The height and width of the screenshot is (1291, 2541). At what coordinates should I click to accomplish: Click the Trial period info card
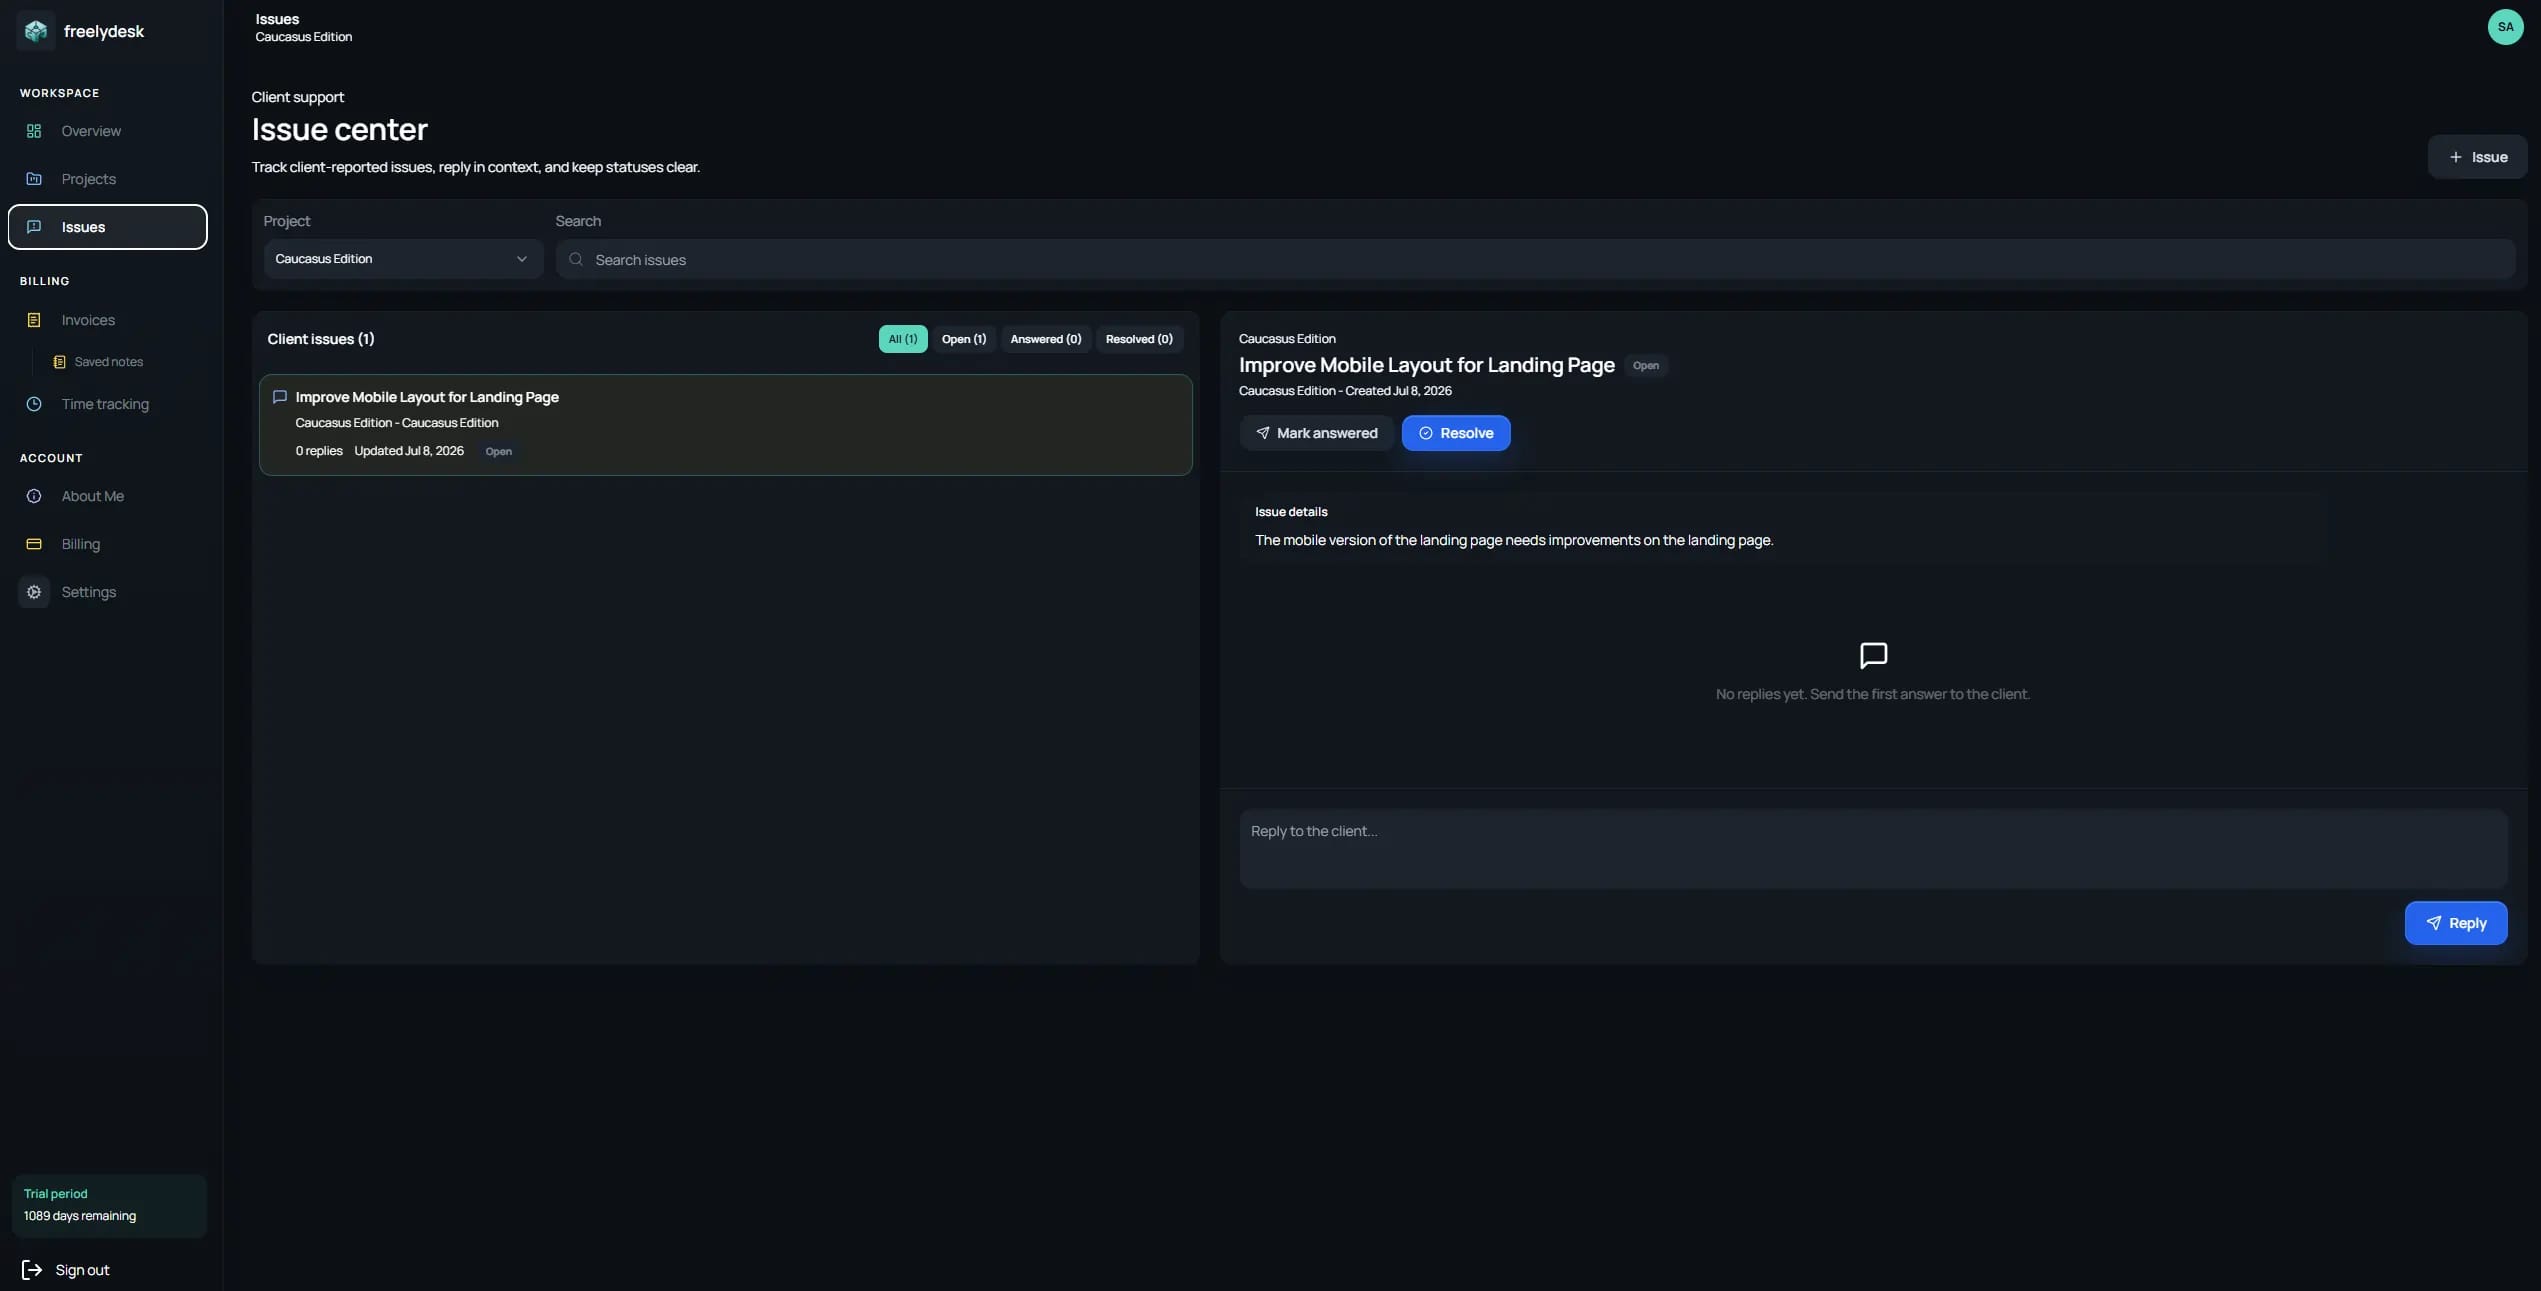click(109, 1205)
